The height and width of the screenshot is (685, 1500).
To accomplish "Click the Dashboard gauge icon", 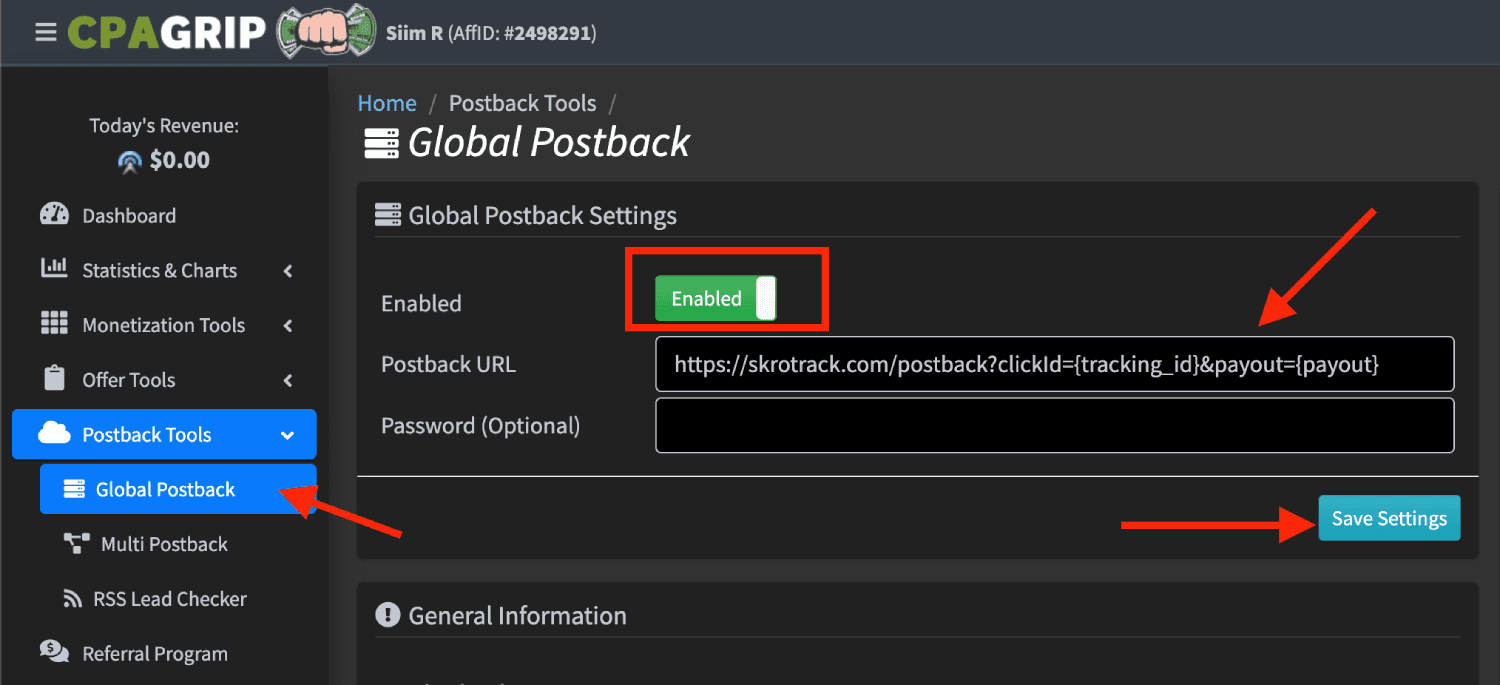I will click(x=54, y=214).
